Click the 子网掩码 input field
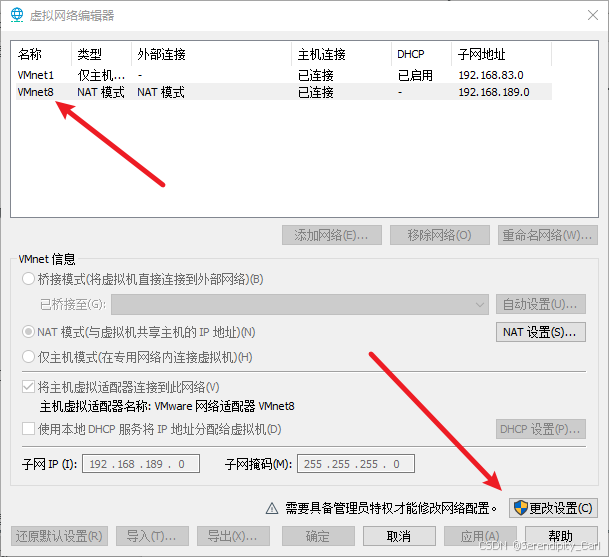The image size is (609, 557). (x=356, y=464)
